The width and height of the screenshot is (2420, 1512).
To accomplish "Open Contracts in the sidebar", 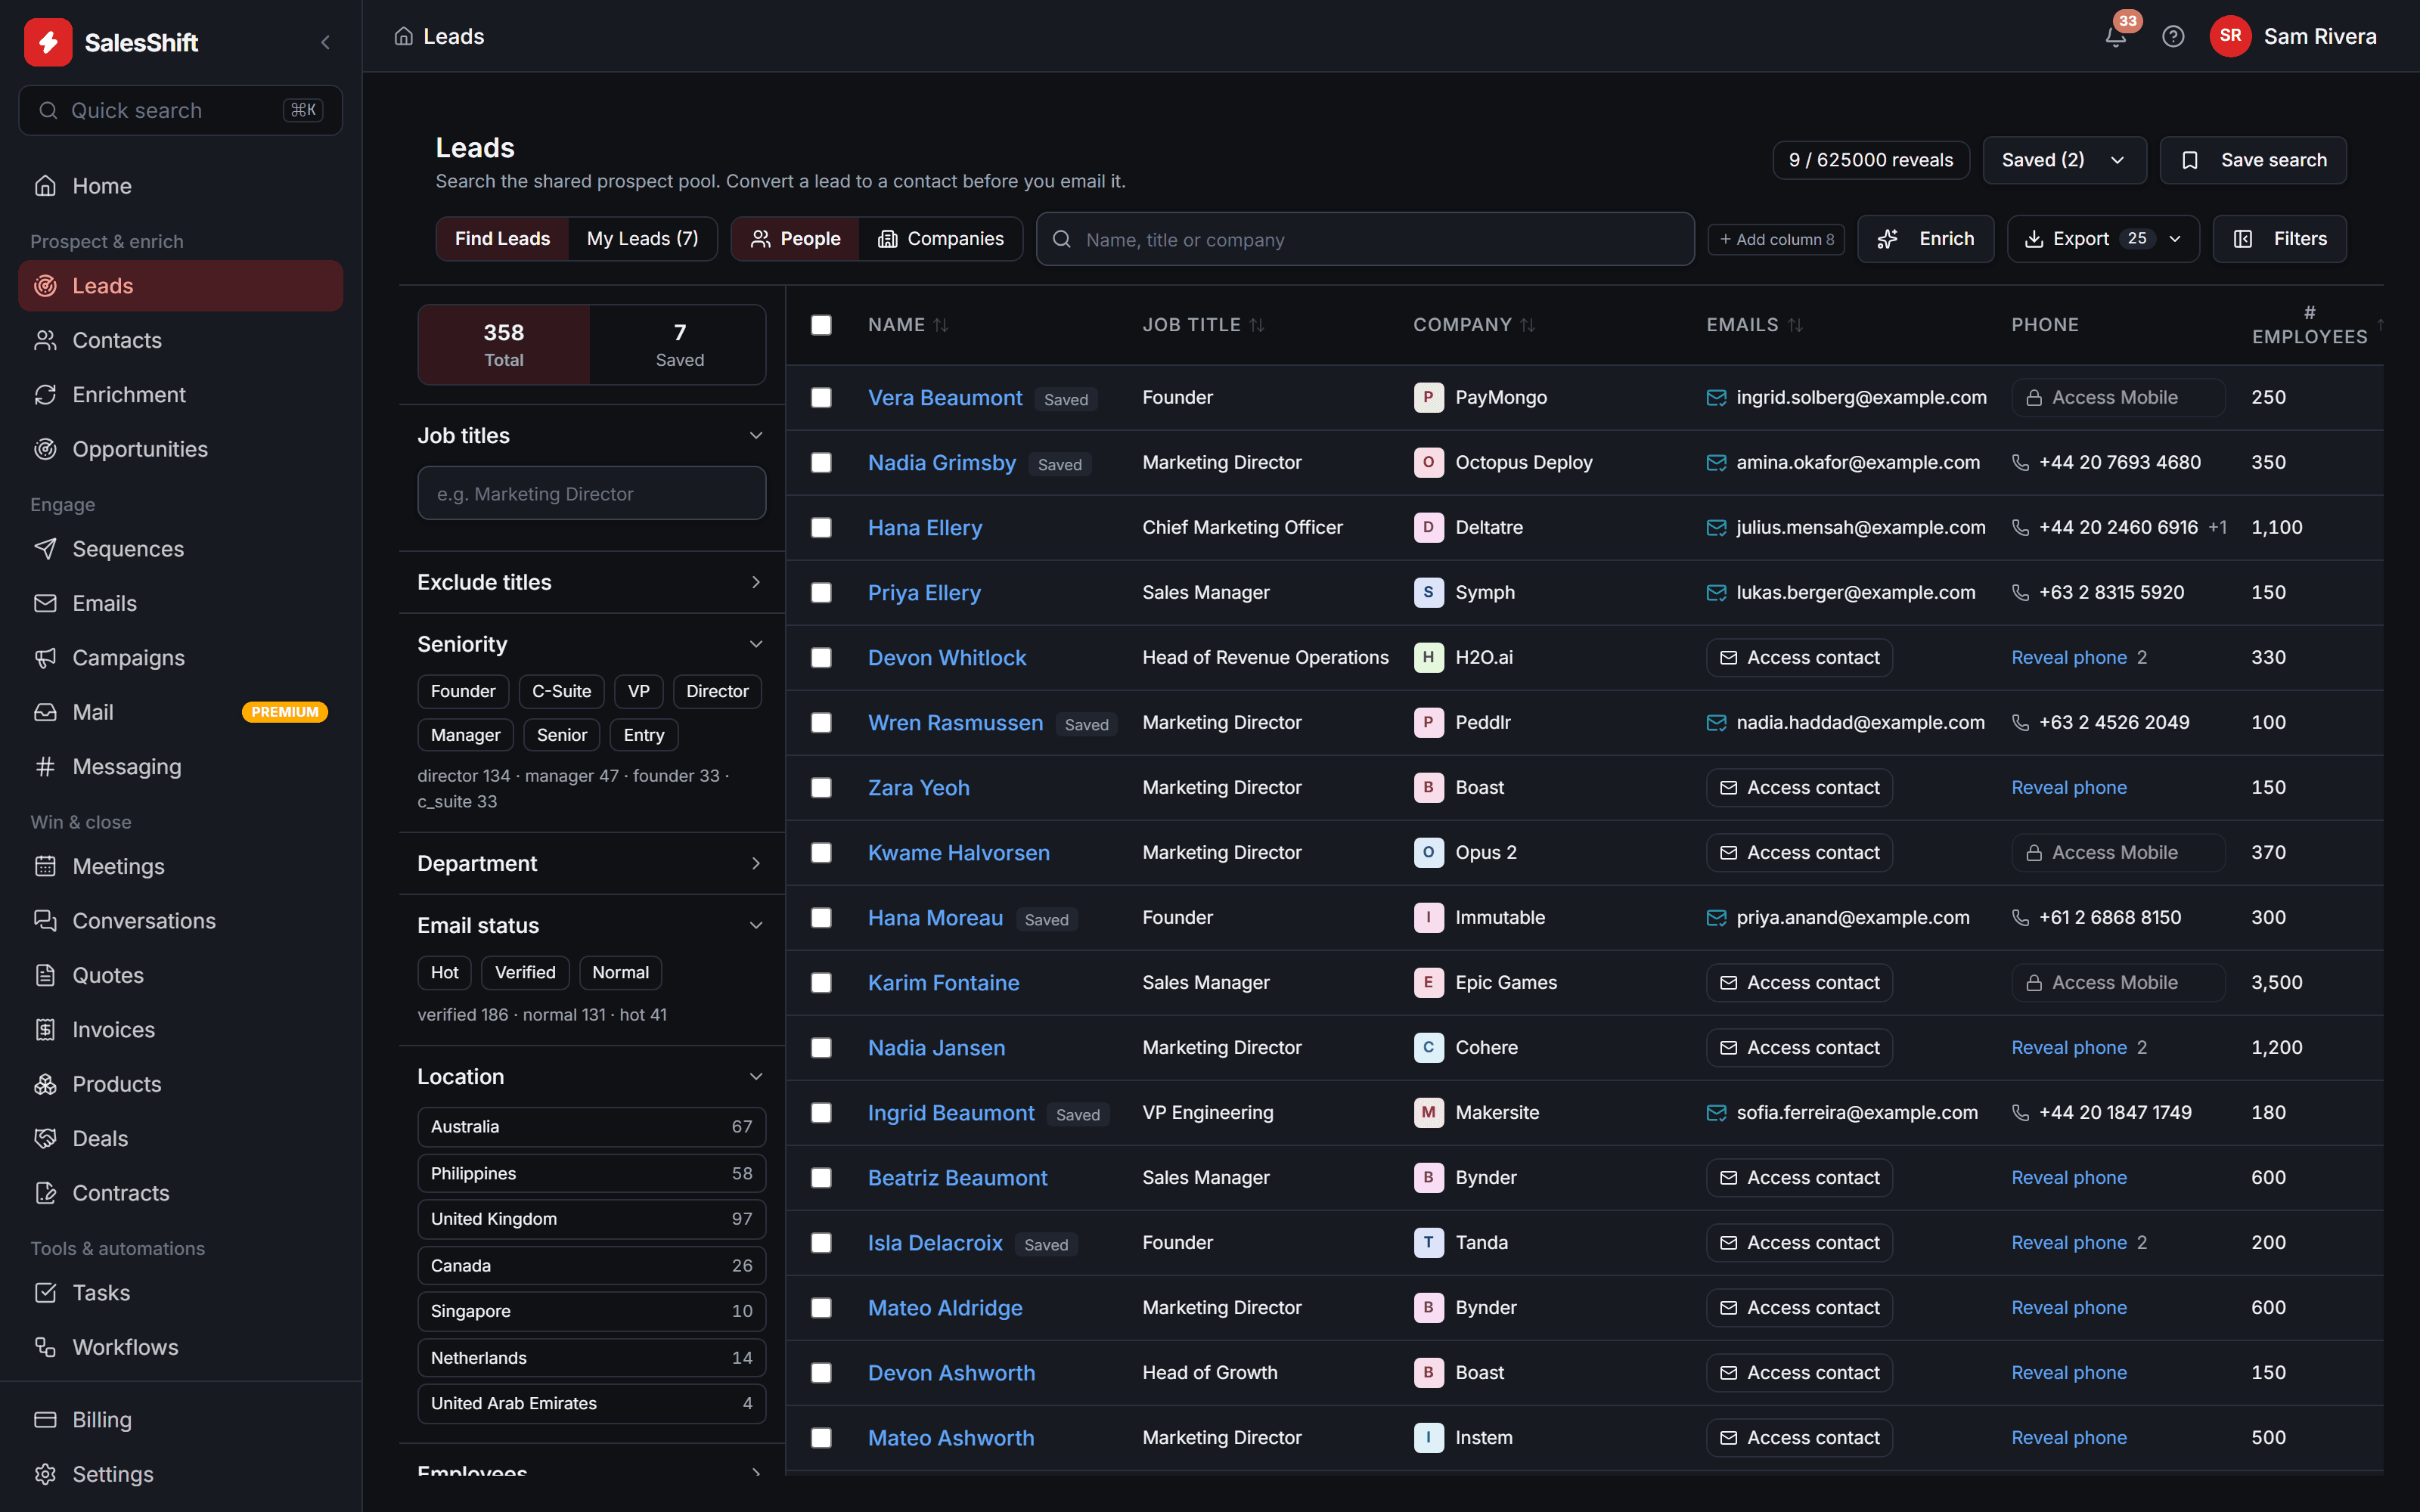I will 180,1193.
